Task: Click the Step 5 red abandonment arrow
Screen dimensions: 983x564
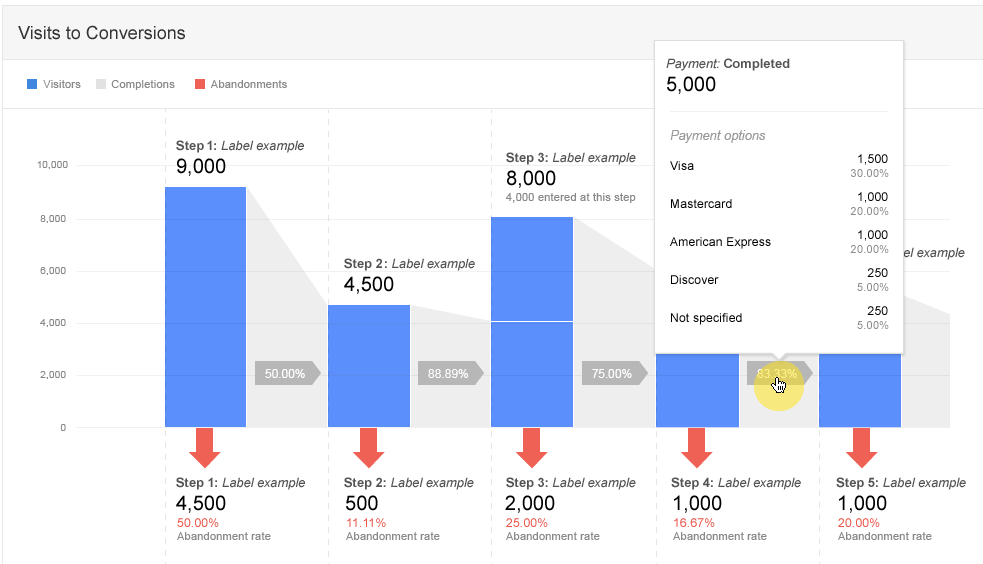Action: point(861,447)
